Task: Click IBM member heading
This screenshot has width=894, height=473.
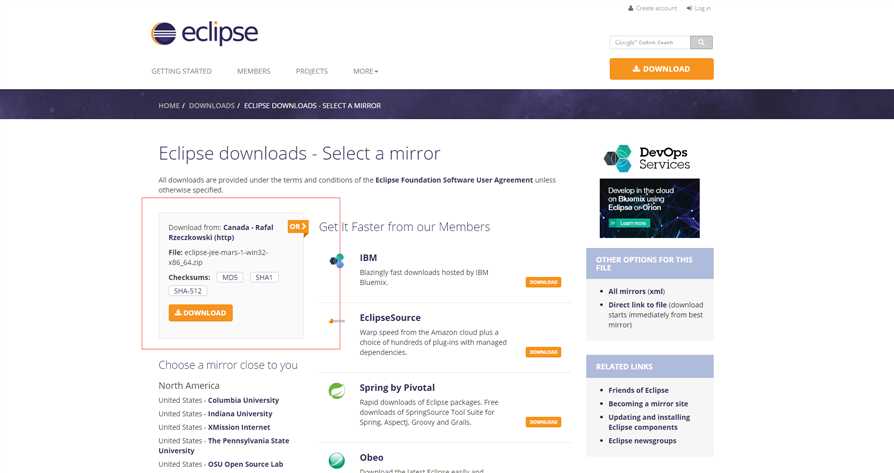Action: point(368,258)
